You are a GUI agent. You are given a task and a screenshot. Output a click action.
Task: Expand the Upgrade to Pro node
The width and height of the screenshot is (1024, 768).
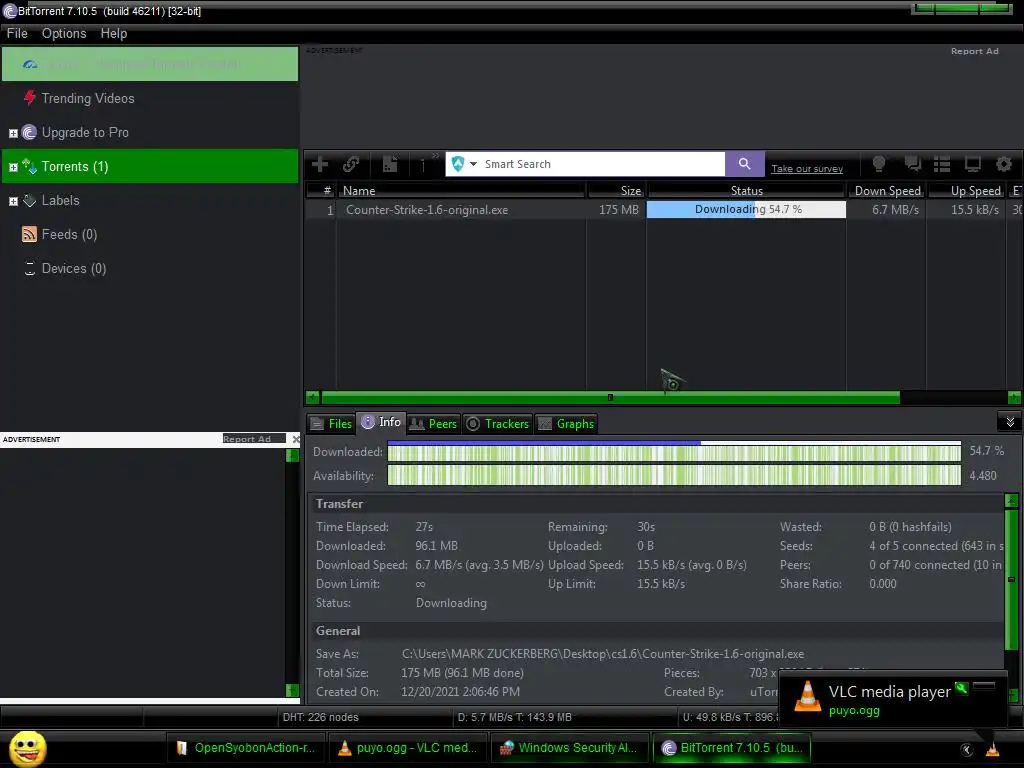tap(13, 133)
